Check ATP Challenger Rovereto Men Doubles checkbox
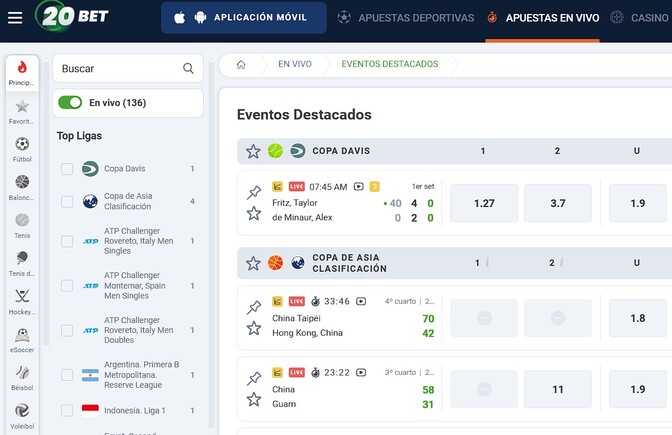The width and height of the screenshot is (672, 435). (x=67, y=330)
